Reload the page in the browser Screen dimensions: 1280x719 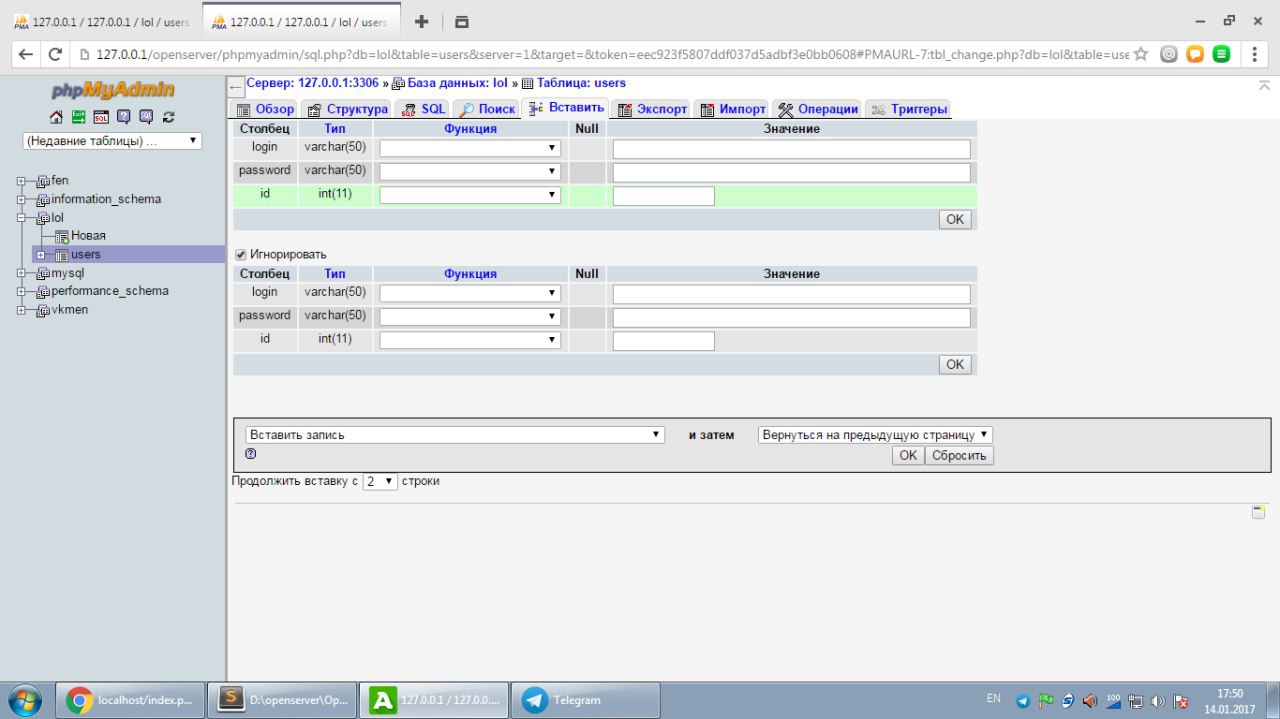(55, 55)
